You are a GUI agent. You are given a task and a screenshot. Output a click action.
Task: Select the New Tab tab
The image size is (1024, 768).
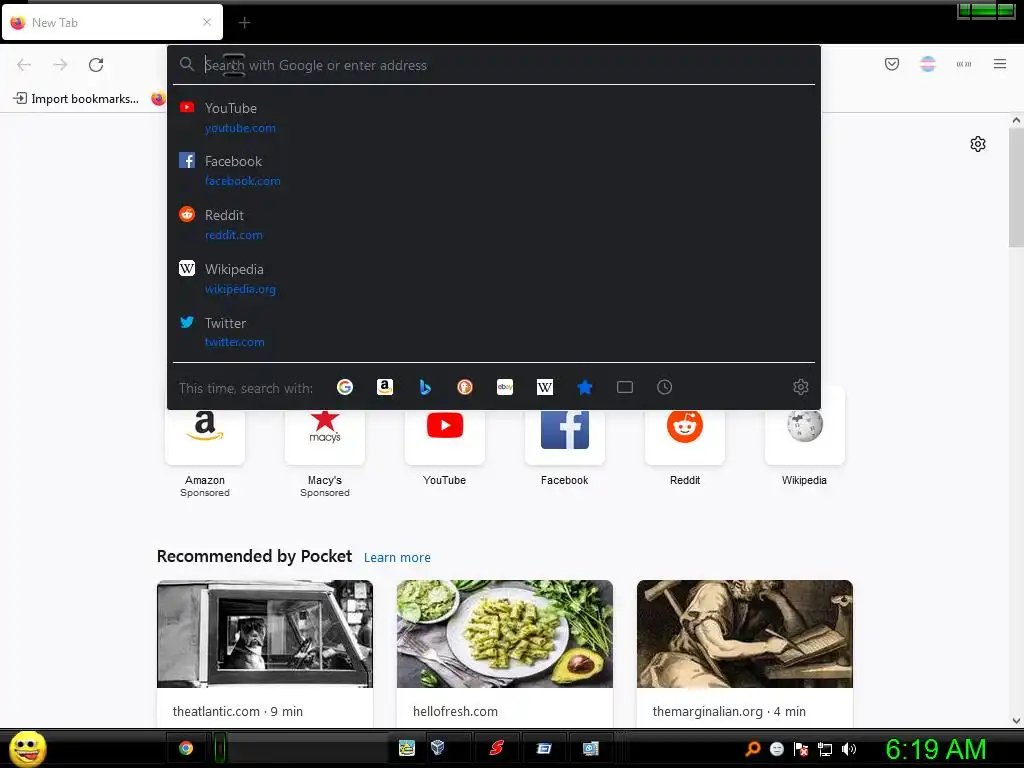112,22
